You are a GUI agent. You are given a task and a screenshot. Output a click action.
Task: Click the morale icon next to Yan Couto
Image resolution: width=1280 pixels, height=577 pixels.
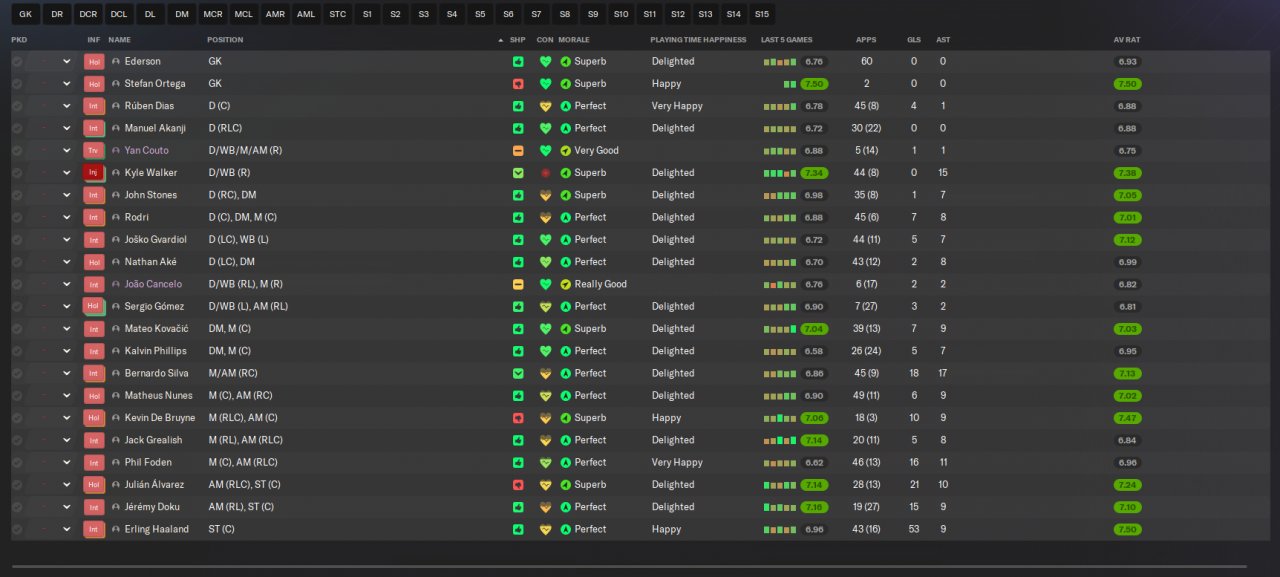[565, 150]
